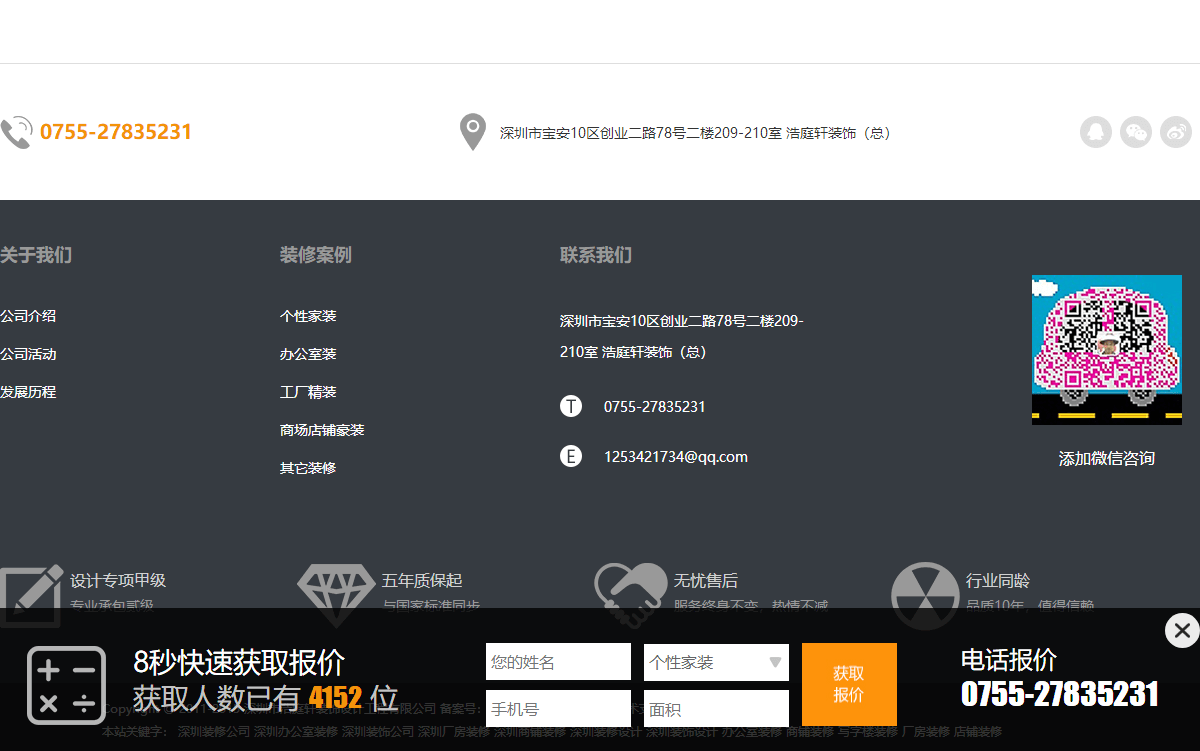Click the 您的姓名 input field
This screenshot has height=751, width=1200.
coord(558,662)
